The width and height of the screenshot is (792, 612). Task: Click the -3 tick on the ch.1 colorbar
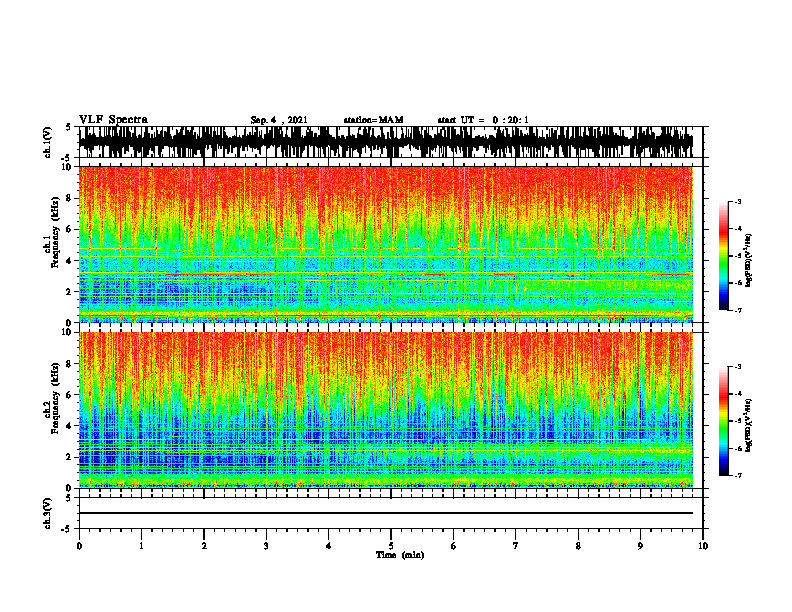pos(737,201)
